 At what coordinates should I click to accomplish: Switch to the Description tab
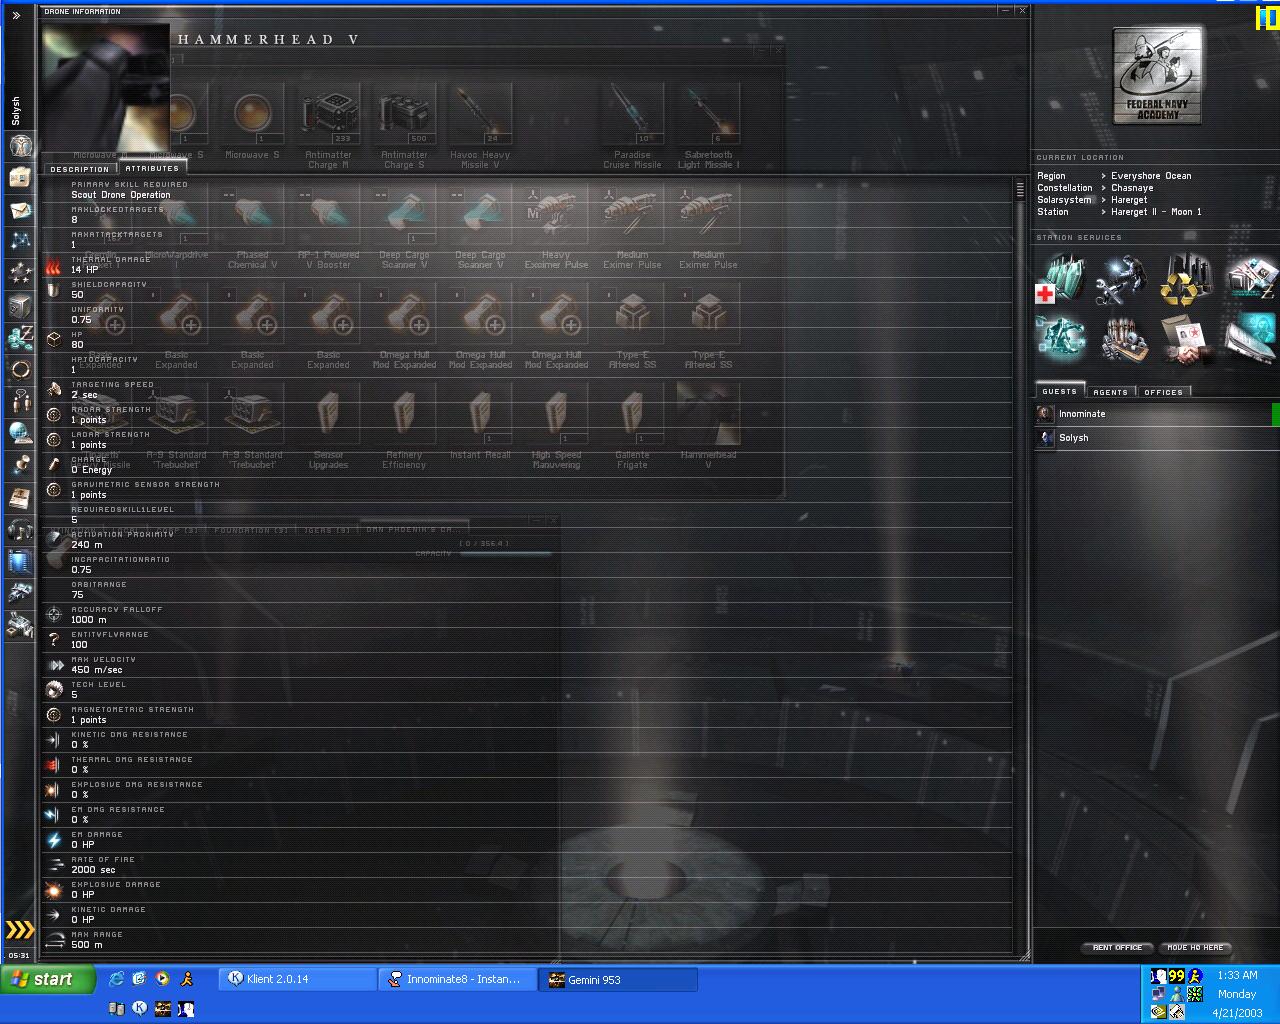[80, 169]
